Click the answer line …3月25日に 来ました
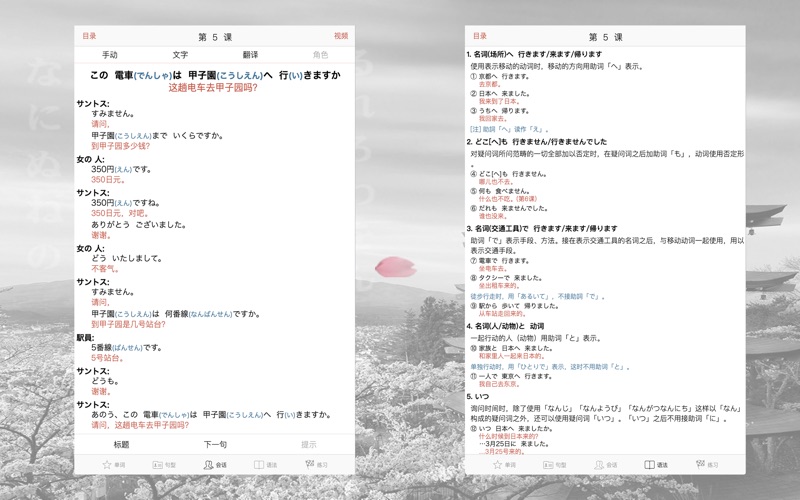Image resolution: width=800 pixels, height=500 pixels. pyautogui.click(x=514, y=444)
